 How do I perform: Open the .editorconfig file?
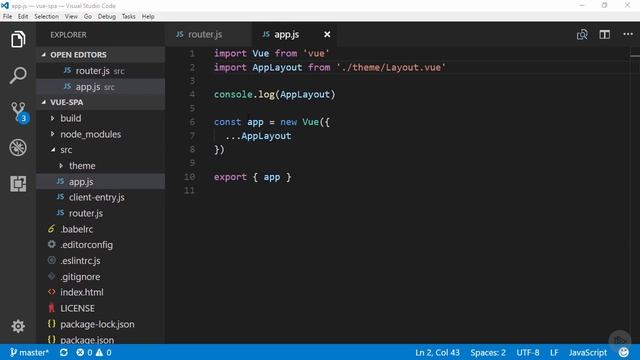(101, 245)
